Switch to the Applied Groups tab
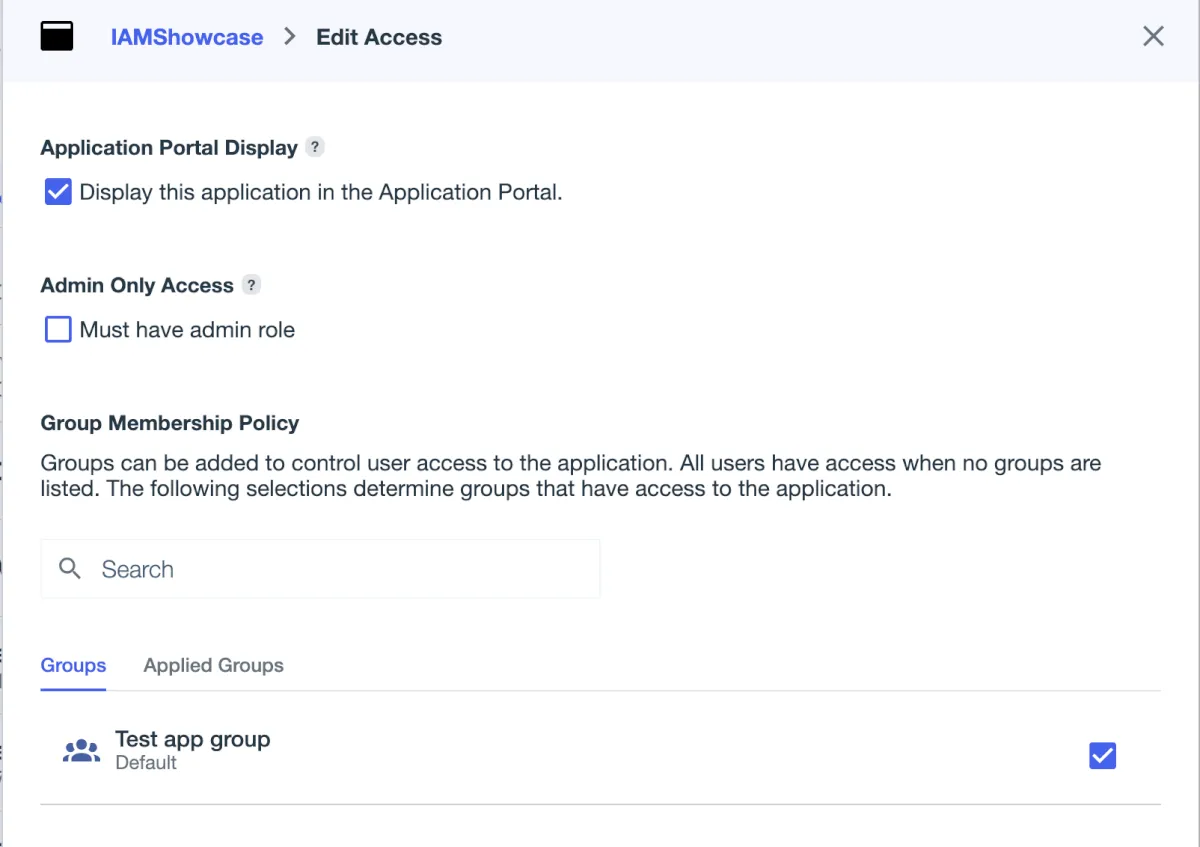This screenshot has width=1200, height=847. 213,666
